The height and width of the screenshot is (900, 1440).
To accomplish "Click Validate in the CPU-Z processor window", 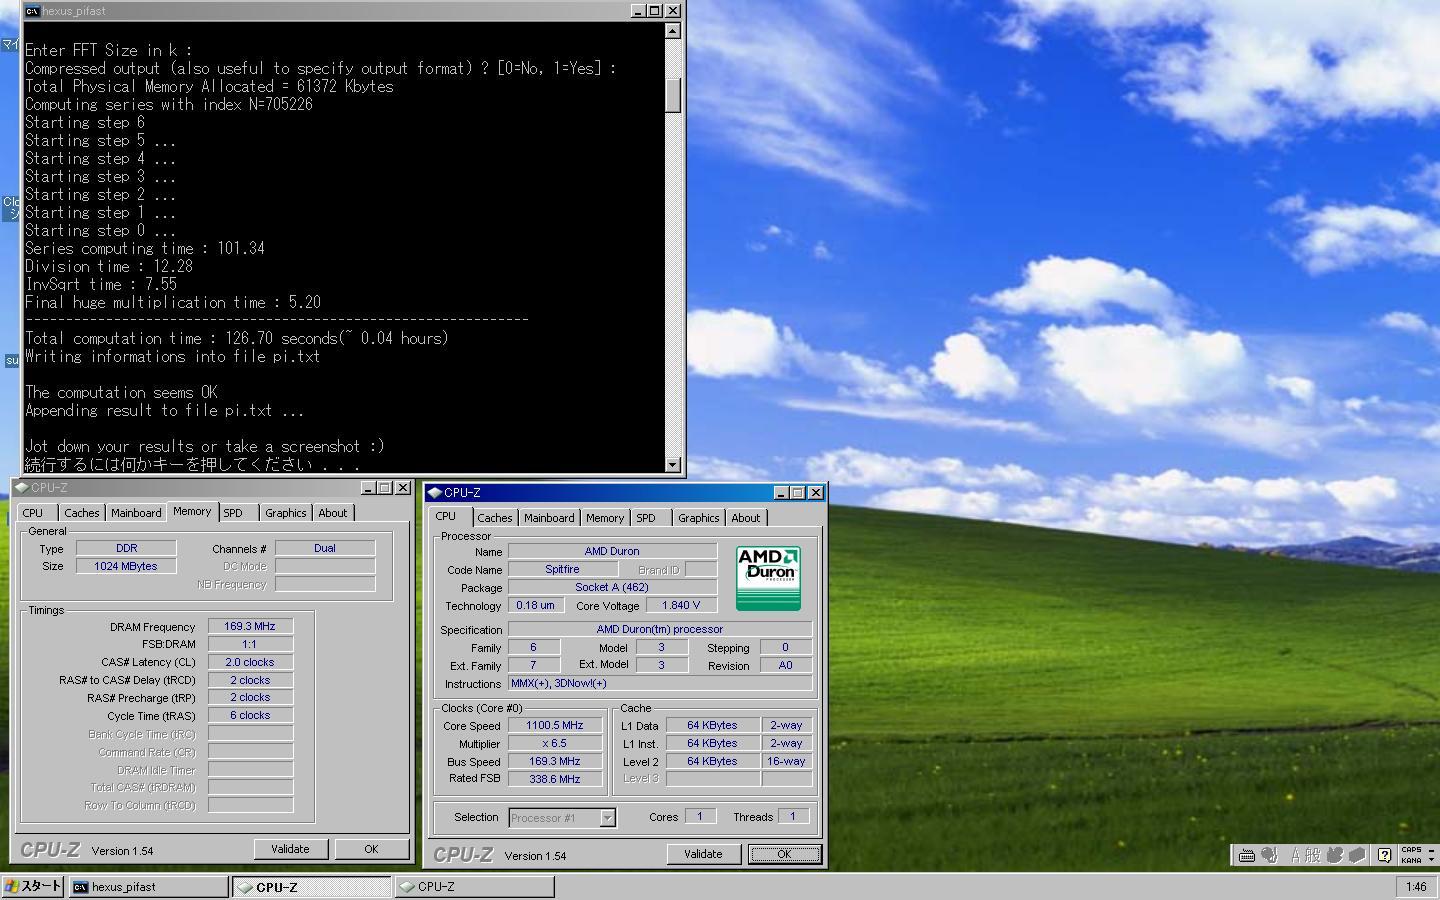I will 703,854.
